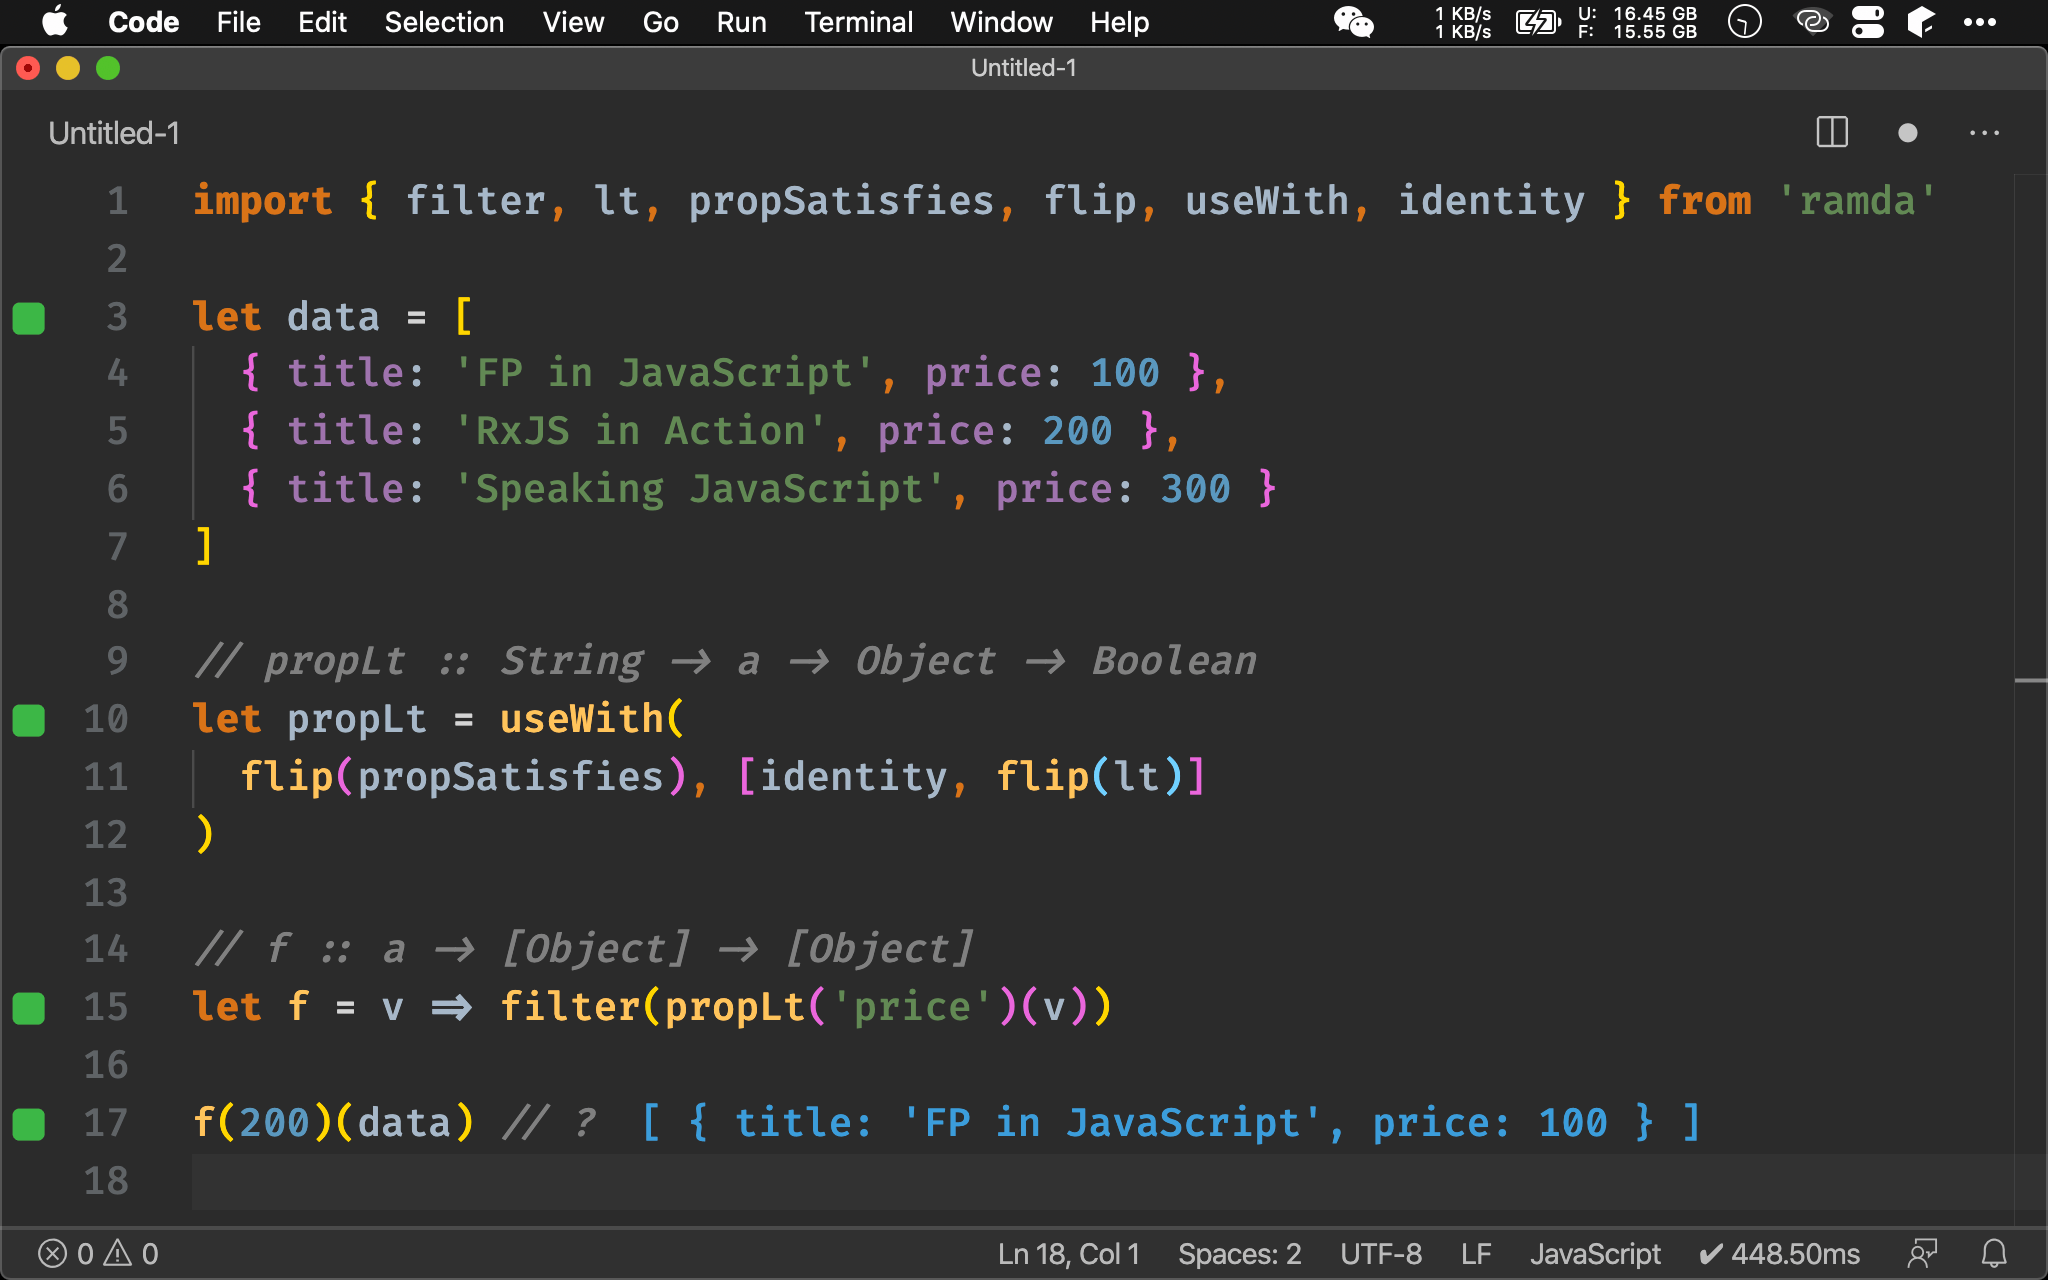The image size is (2048, 1280).
Task: Click 'flip(lt)' on line 11
Action: click(1090, 777)
